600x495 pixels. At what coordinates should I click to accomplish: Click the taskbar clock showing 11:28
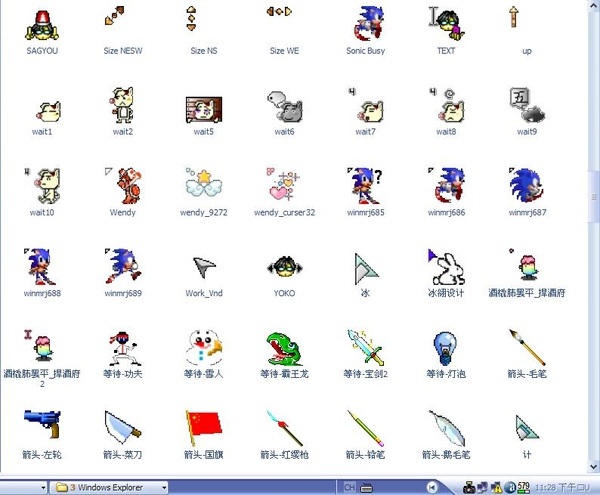click(562, 488)
